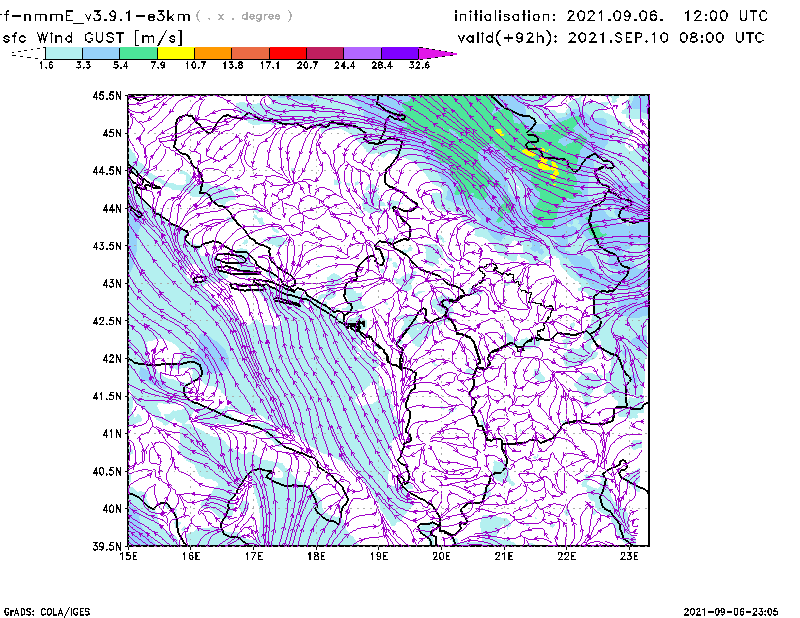Click the 45N latitude label
The width and height of the screenshot is (800, 618).
point(112,133)
